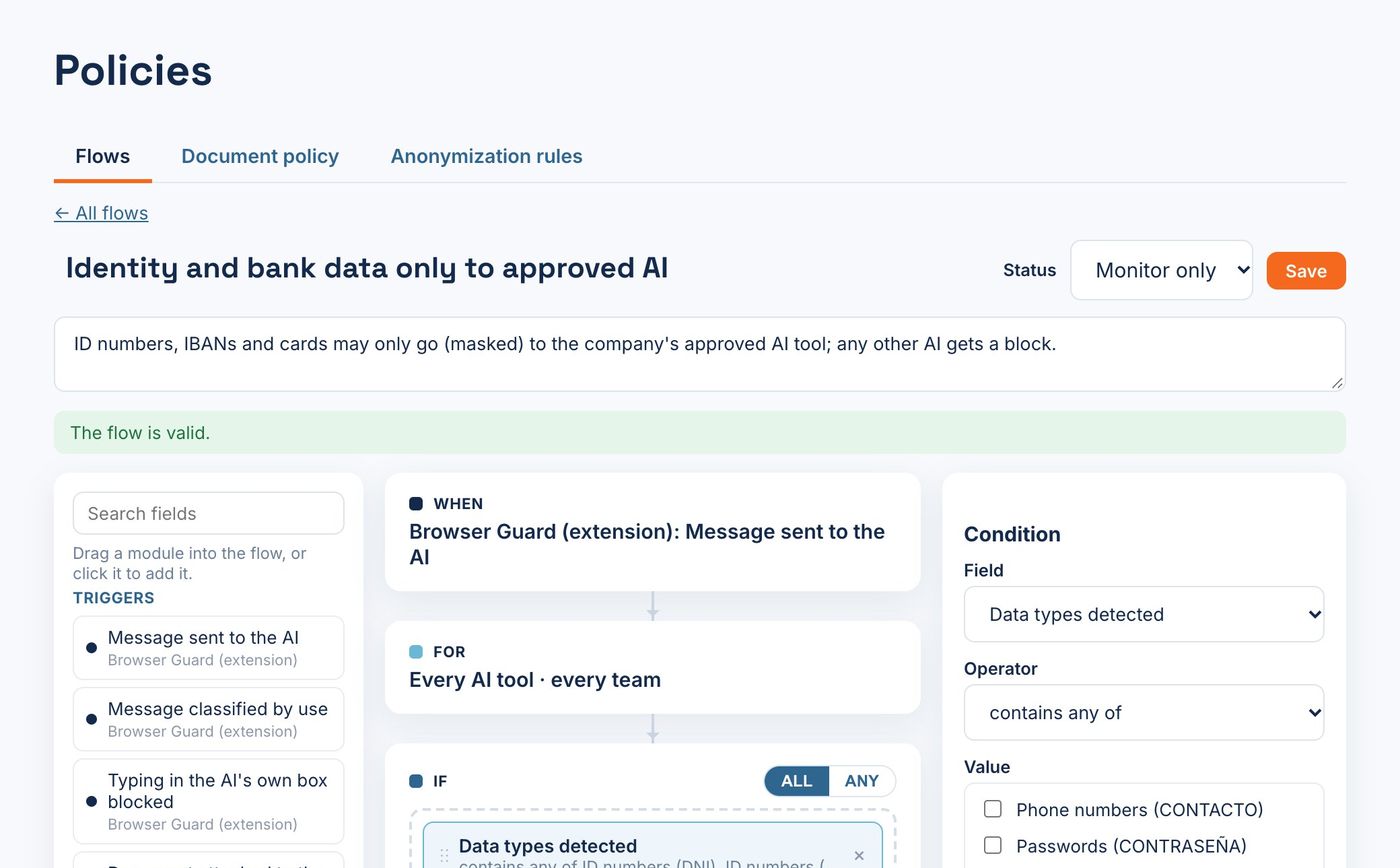Go to the Anonymization rules tab

(486, 156)
